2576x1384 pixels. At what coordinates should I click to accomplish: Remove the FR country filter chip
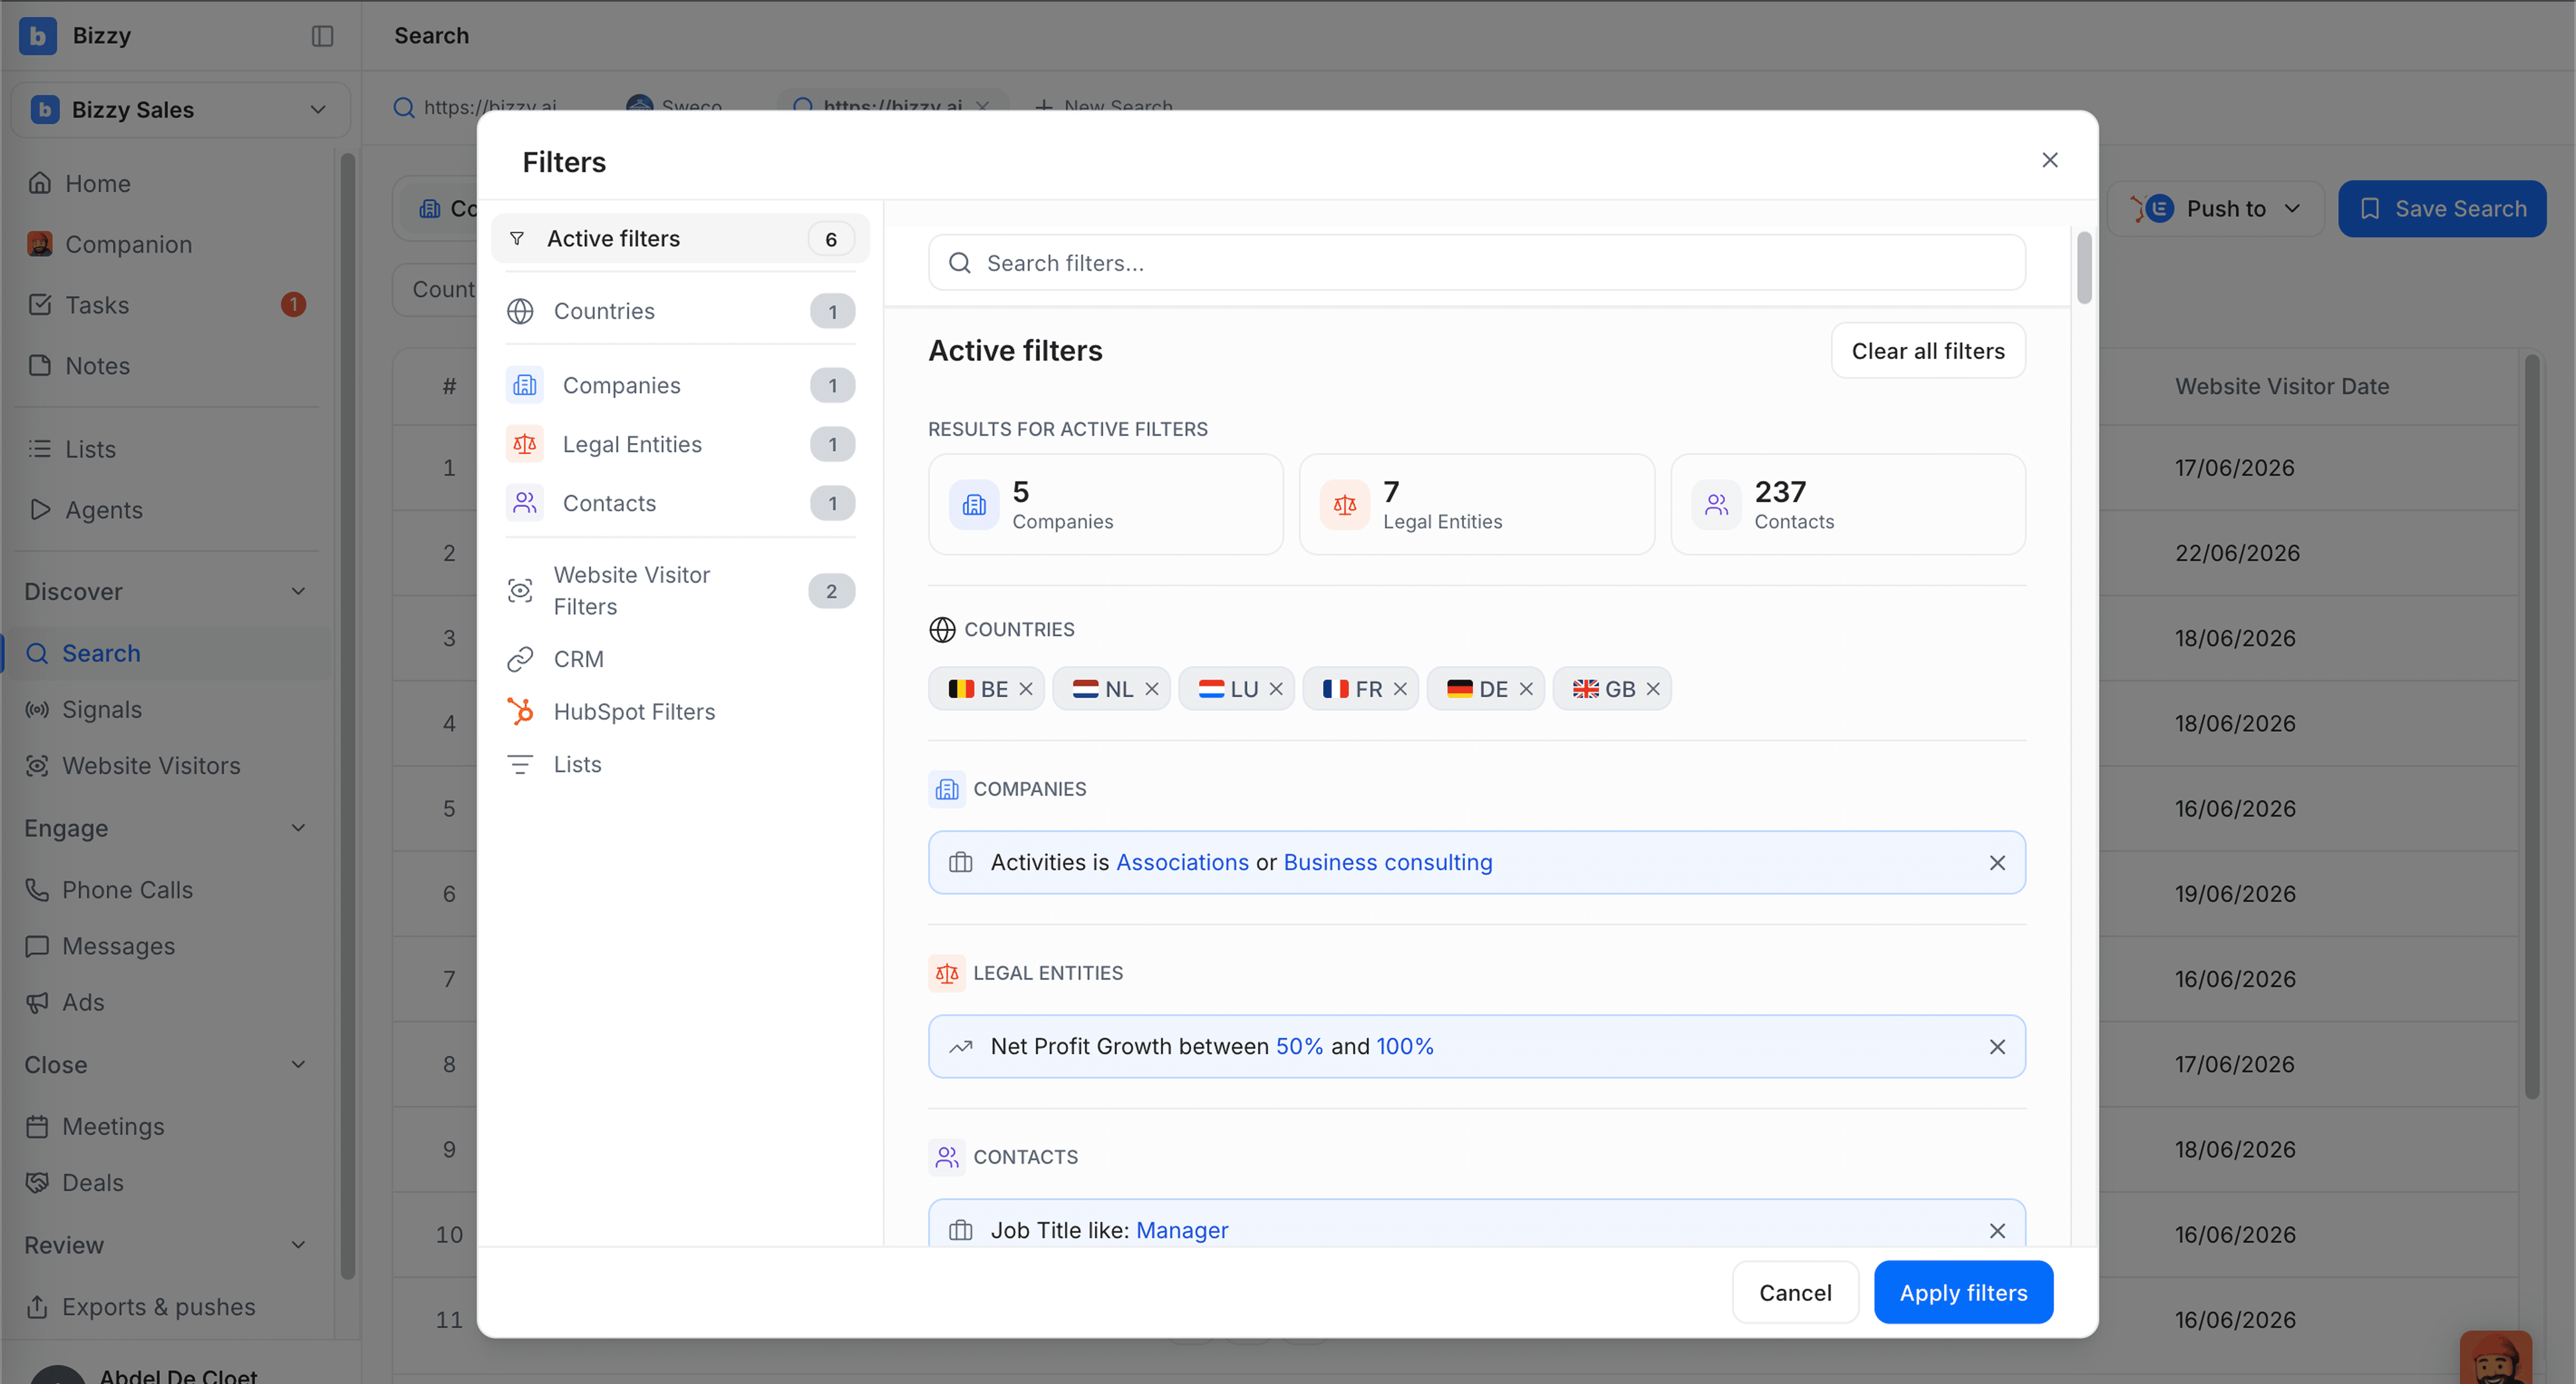[1400, 689]
